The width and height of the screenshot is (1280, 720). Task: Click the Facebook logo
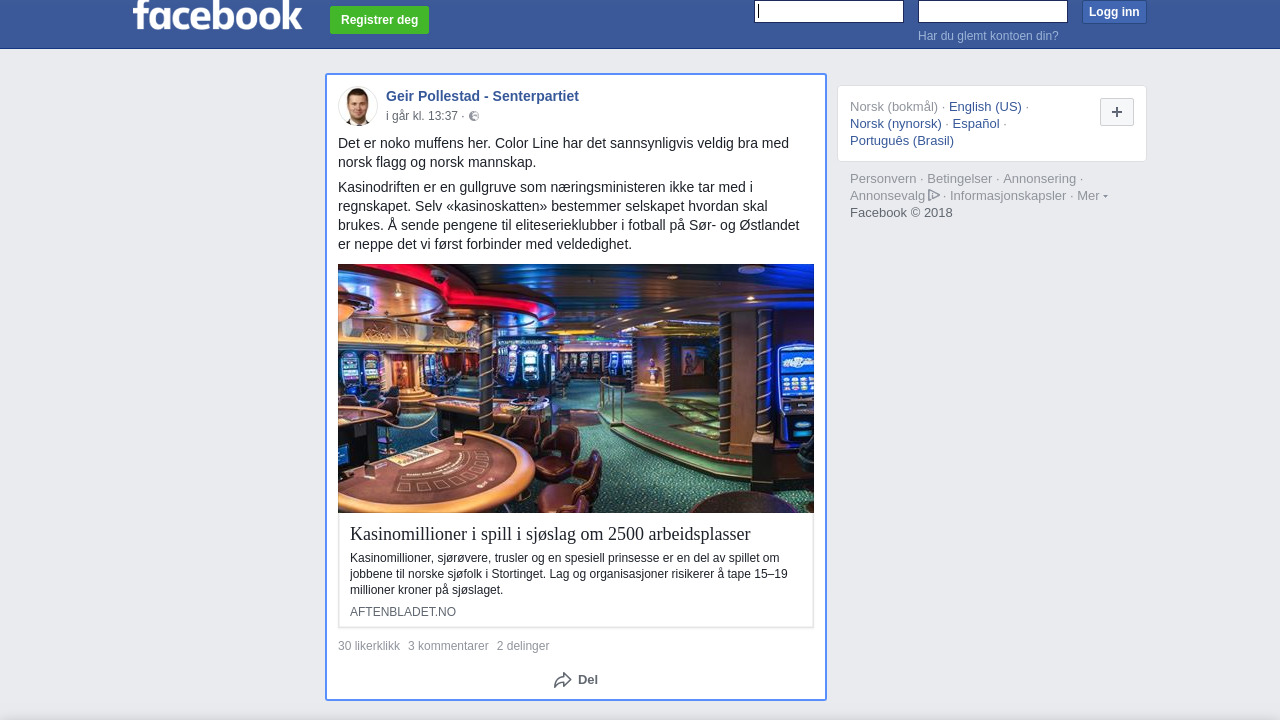tap(217, 14)
